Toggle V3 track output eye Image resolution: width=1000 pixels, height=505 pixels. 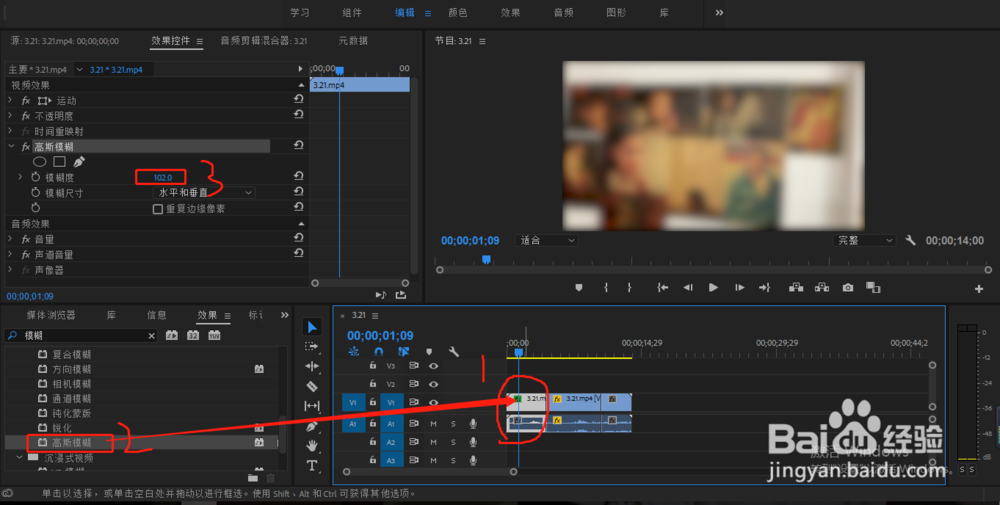(x=434, y=366)
